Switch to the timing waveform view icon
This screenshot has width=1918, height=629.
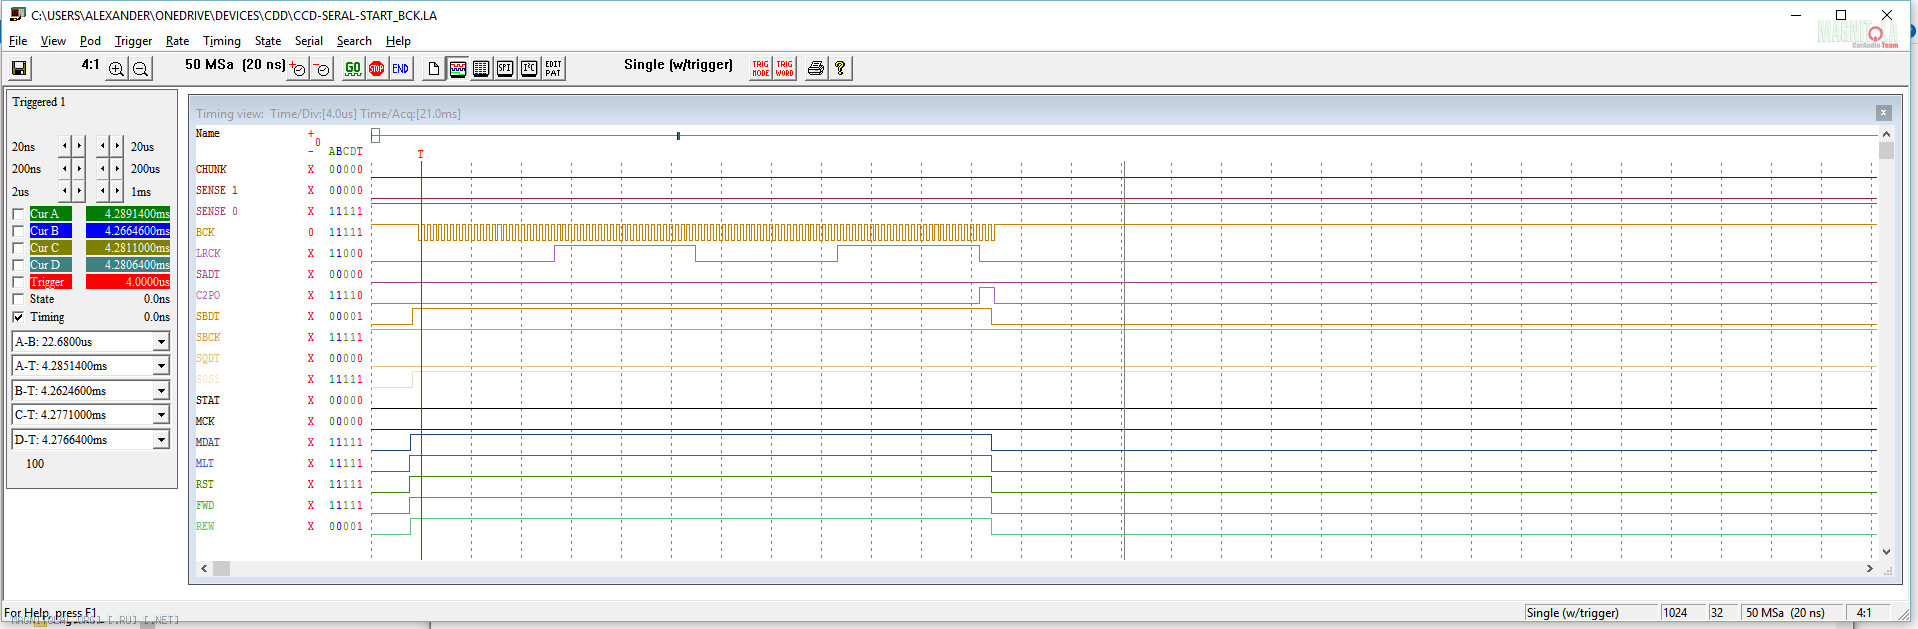[457, 68]
